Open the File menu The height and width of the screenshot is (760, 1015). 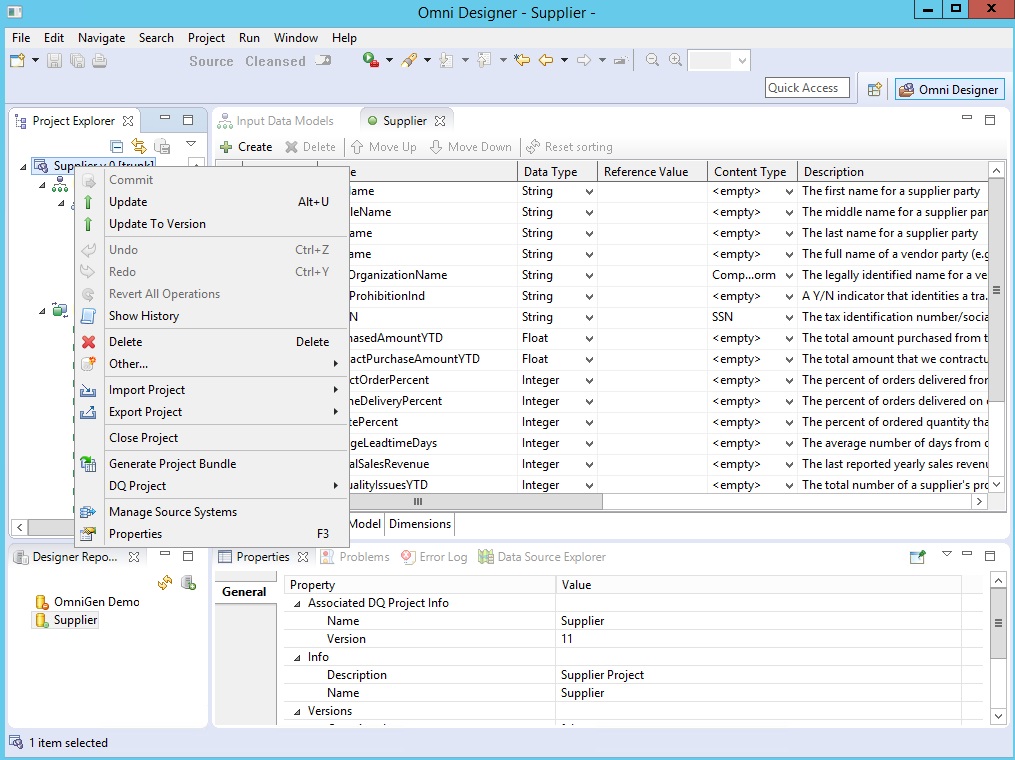click(x=21, y=38)
